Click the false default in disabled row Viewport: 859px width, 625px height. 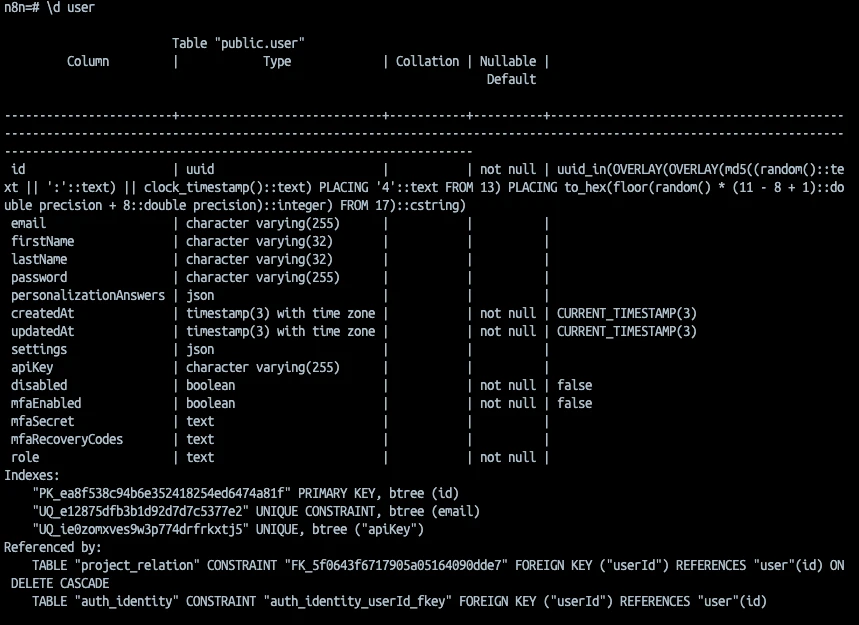(x=574, y=385)
